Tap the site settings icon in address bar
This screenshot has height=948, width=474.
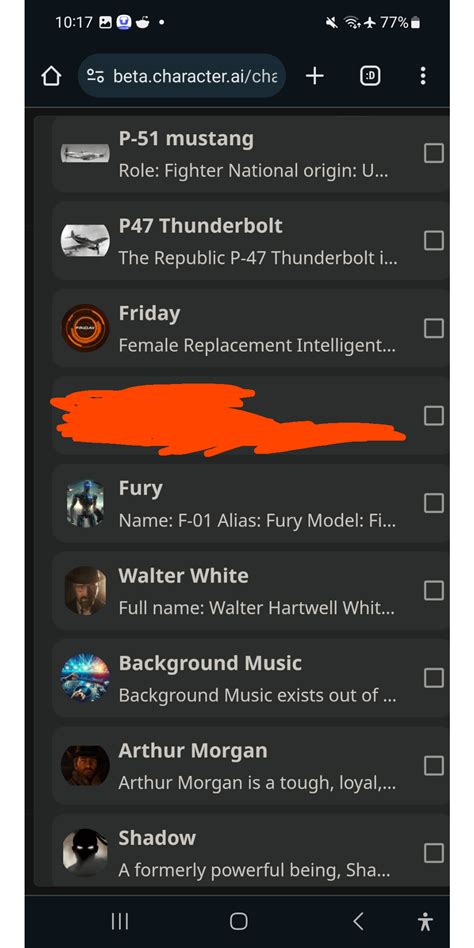[x=95, y=76]
